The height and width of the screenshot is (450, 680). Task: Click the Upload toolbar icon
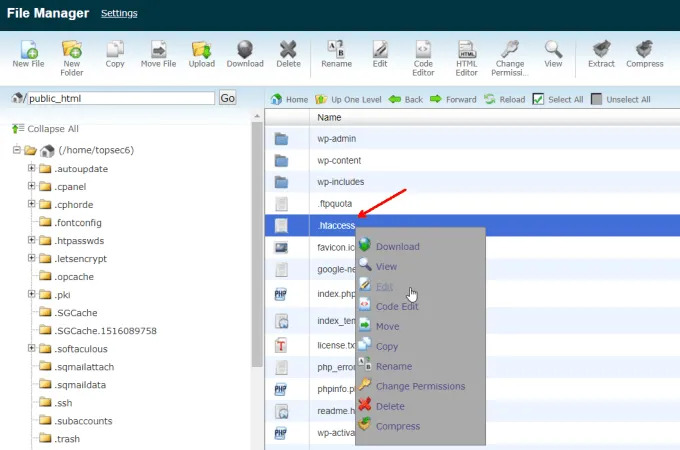click(201, 49)
